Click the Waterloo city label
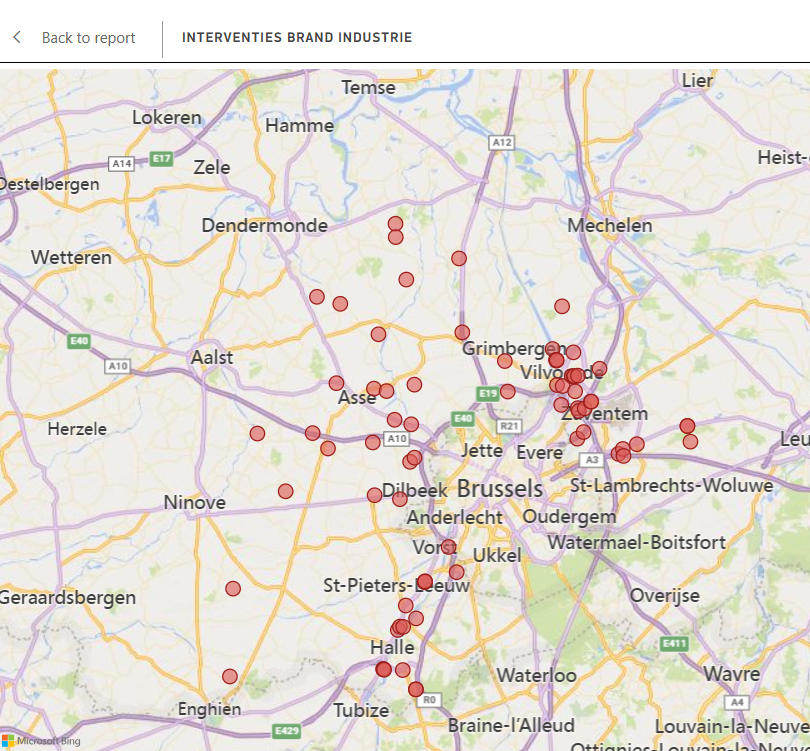The width and height of the screenshot is (810, 751). [x=537, y=675]
